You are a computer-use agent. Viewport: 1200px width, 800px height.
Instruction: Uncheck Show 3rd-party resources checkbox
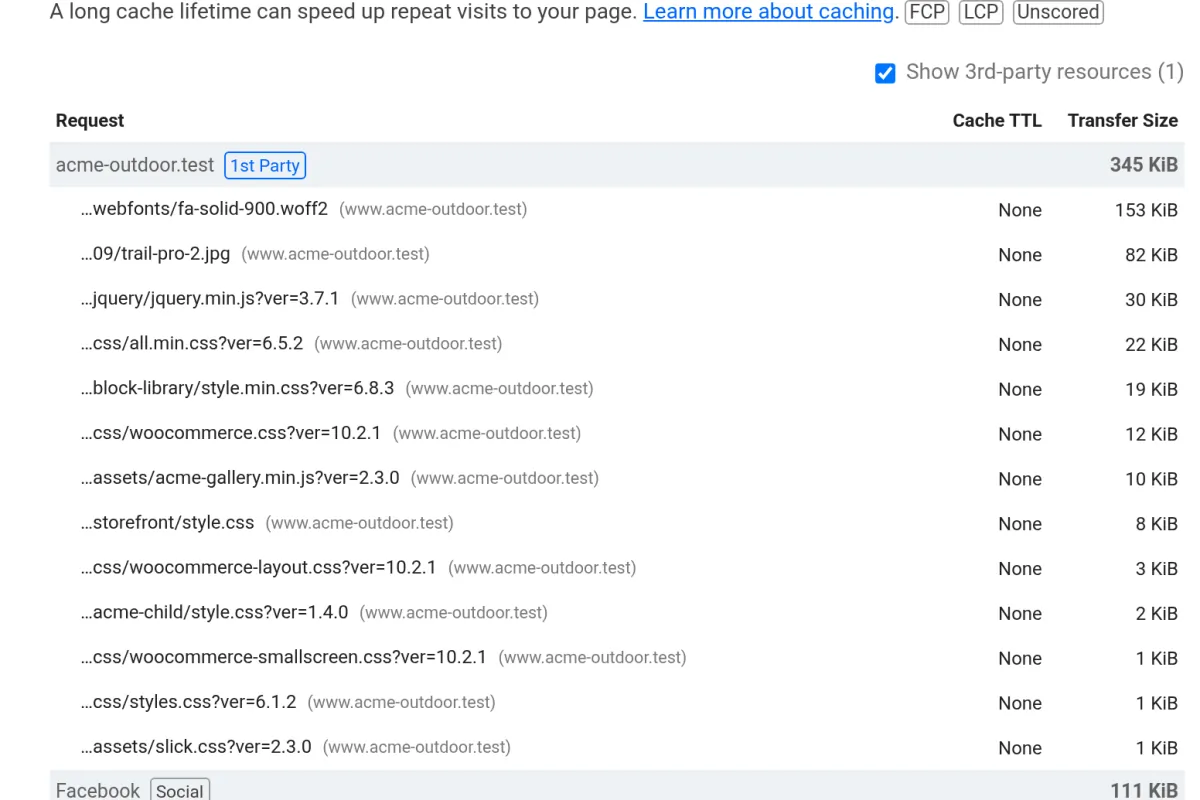pos(885,73)
